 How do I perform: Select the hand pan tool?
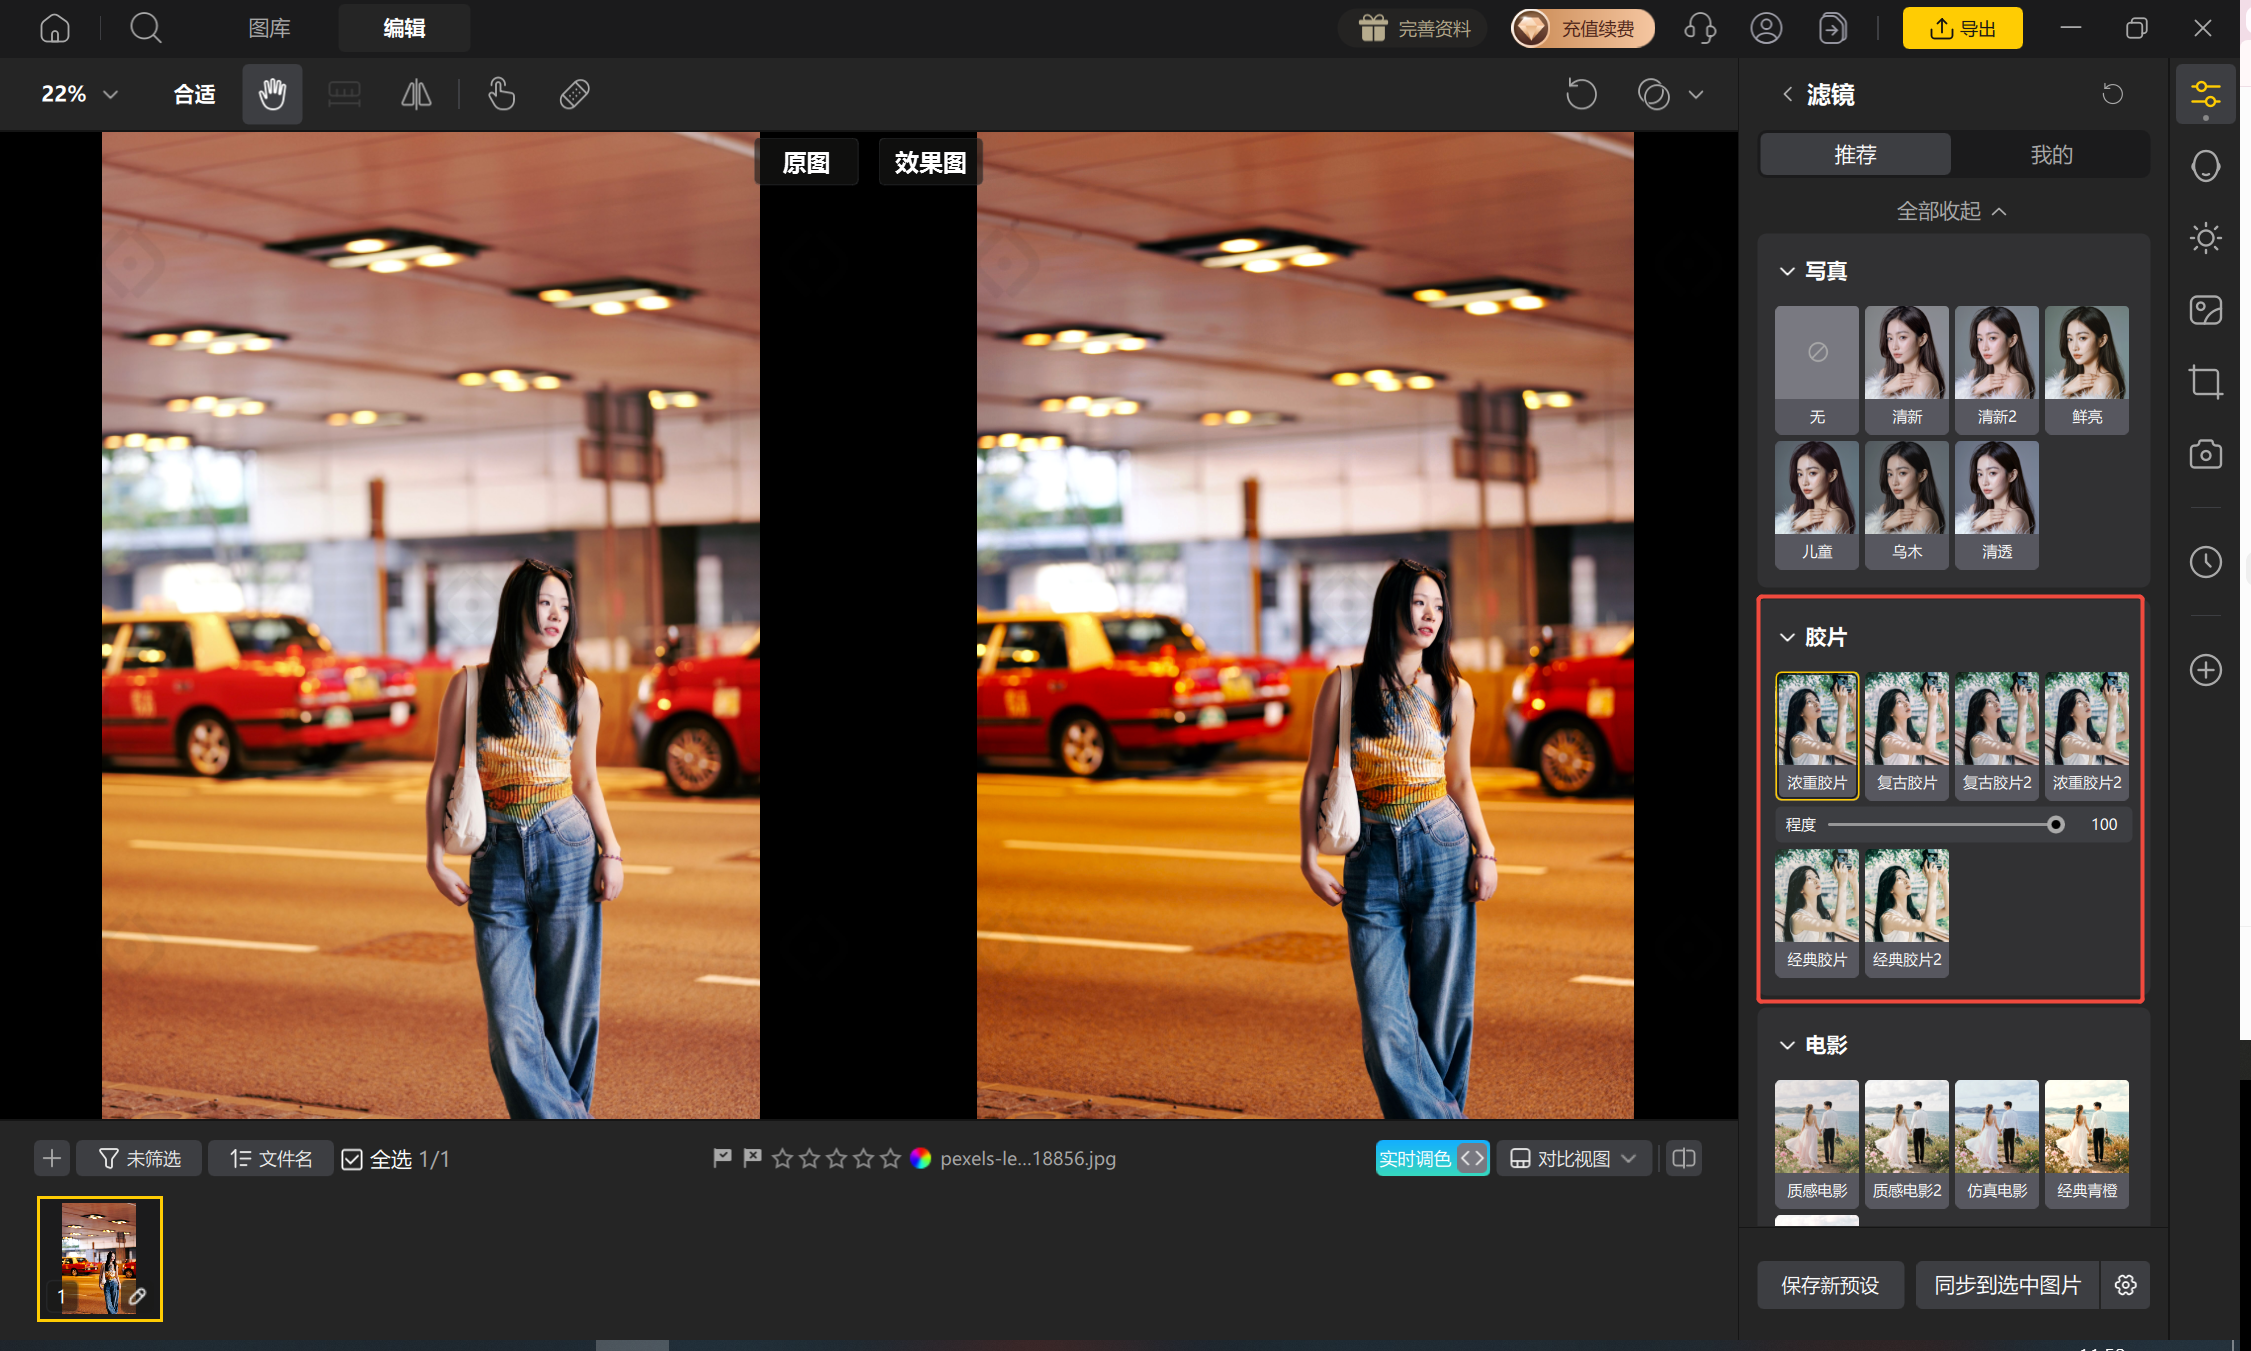[272, 94]
